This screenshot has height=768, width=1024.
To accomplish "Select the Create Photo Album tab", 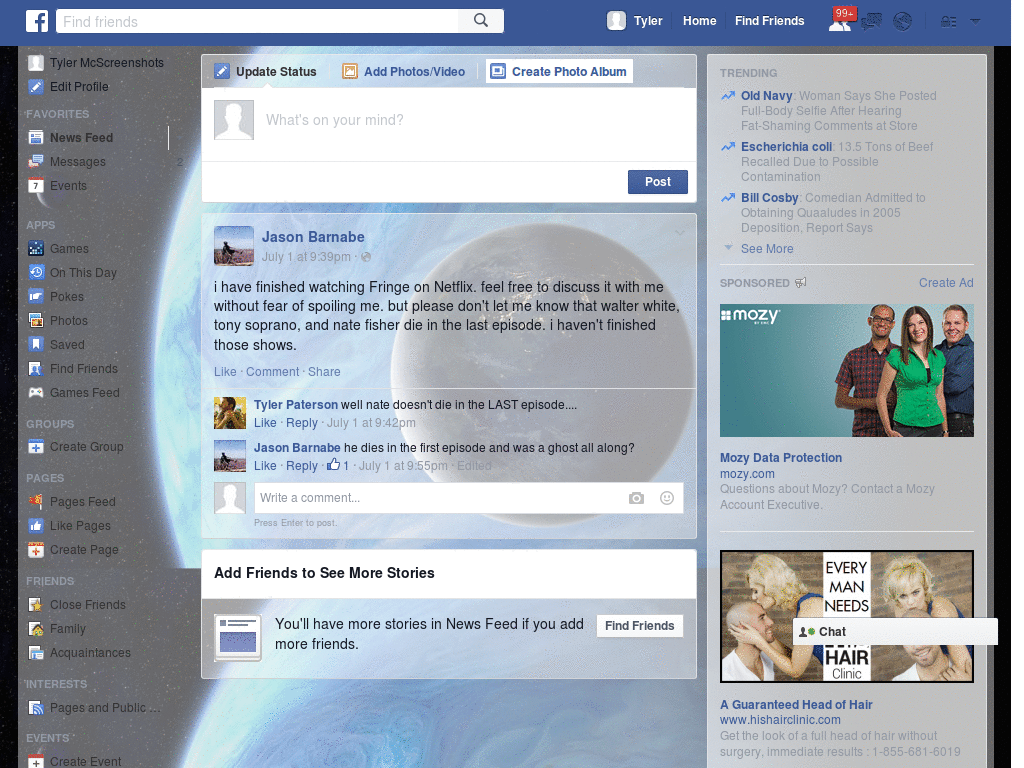I will (x=560, y=71).
